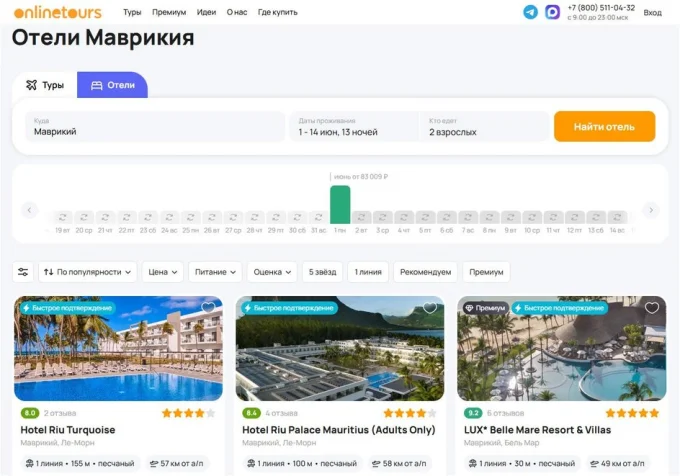Screen dimensions: 680x476
Task: Open the Питание filter dropdown
Action: tap(215, 272)
